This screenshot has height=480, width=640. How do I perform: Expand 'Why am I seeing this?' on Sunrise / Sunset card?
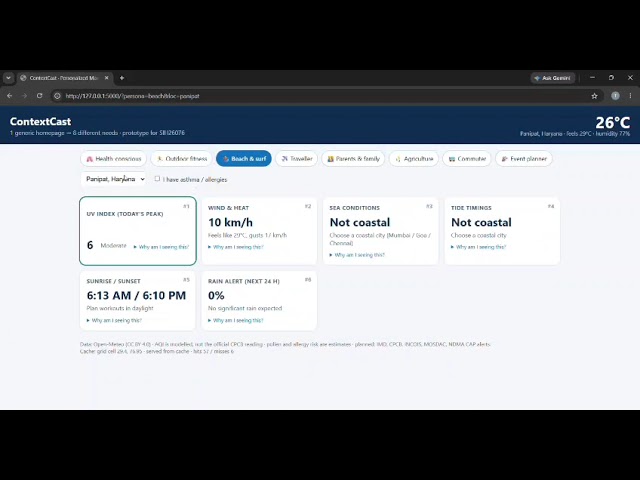point(114,320)
